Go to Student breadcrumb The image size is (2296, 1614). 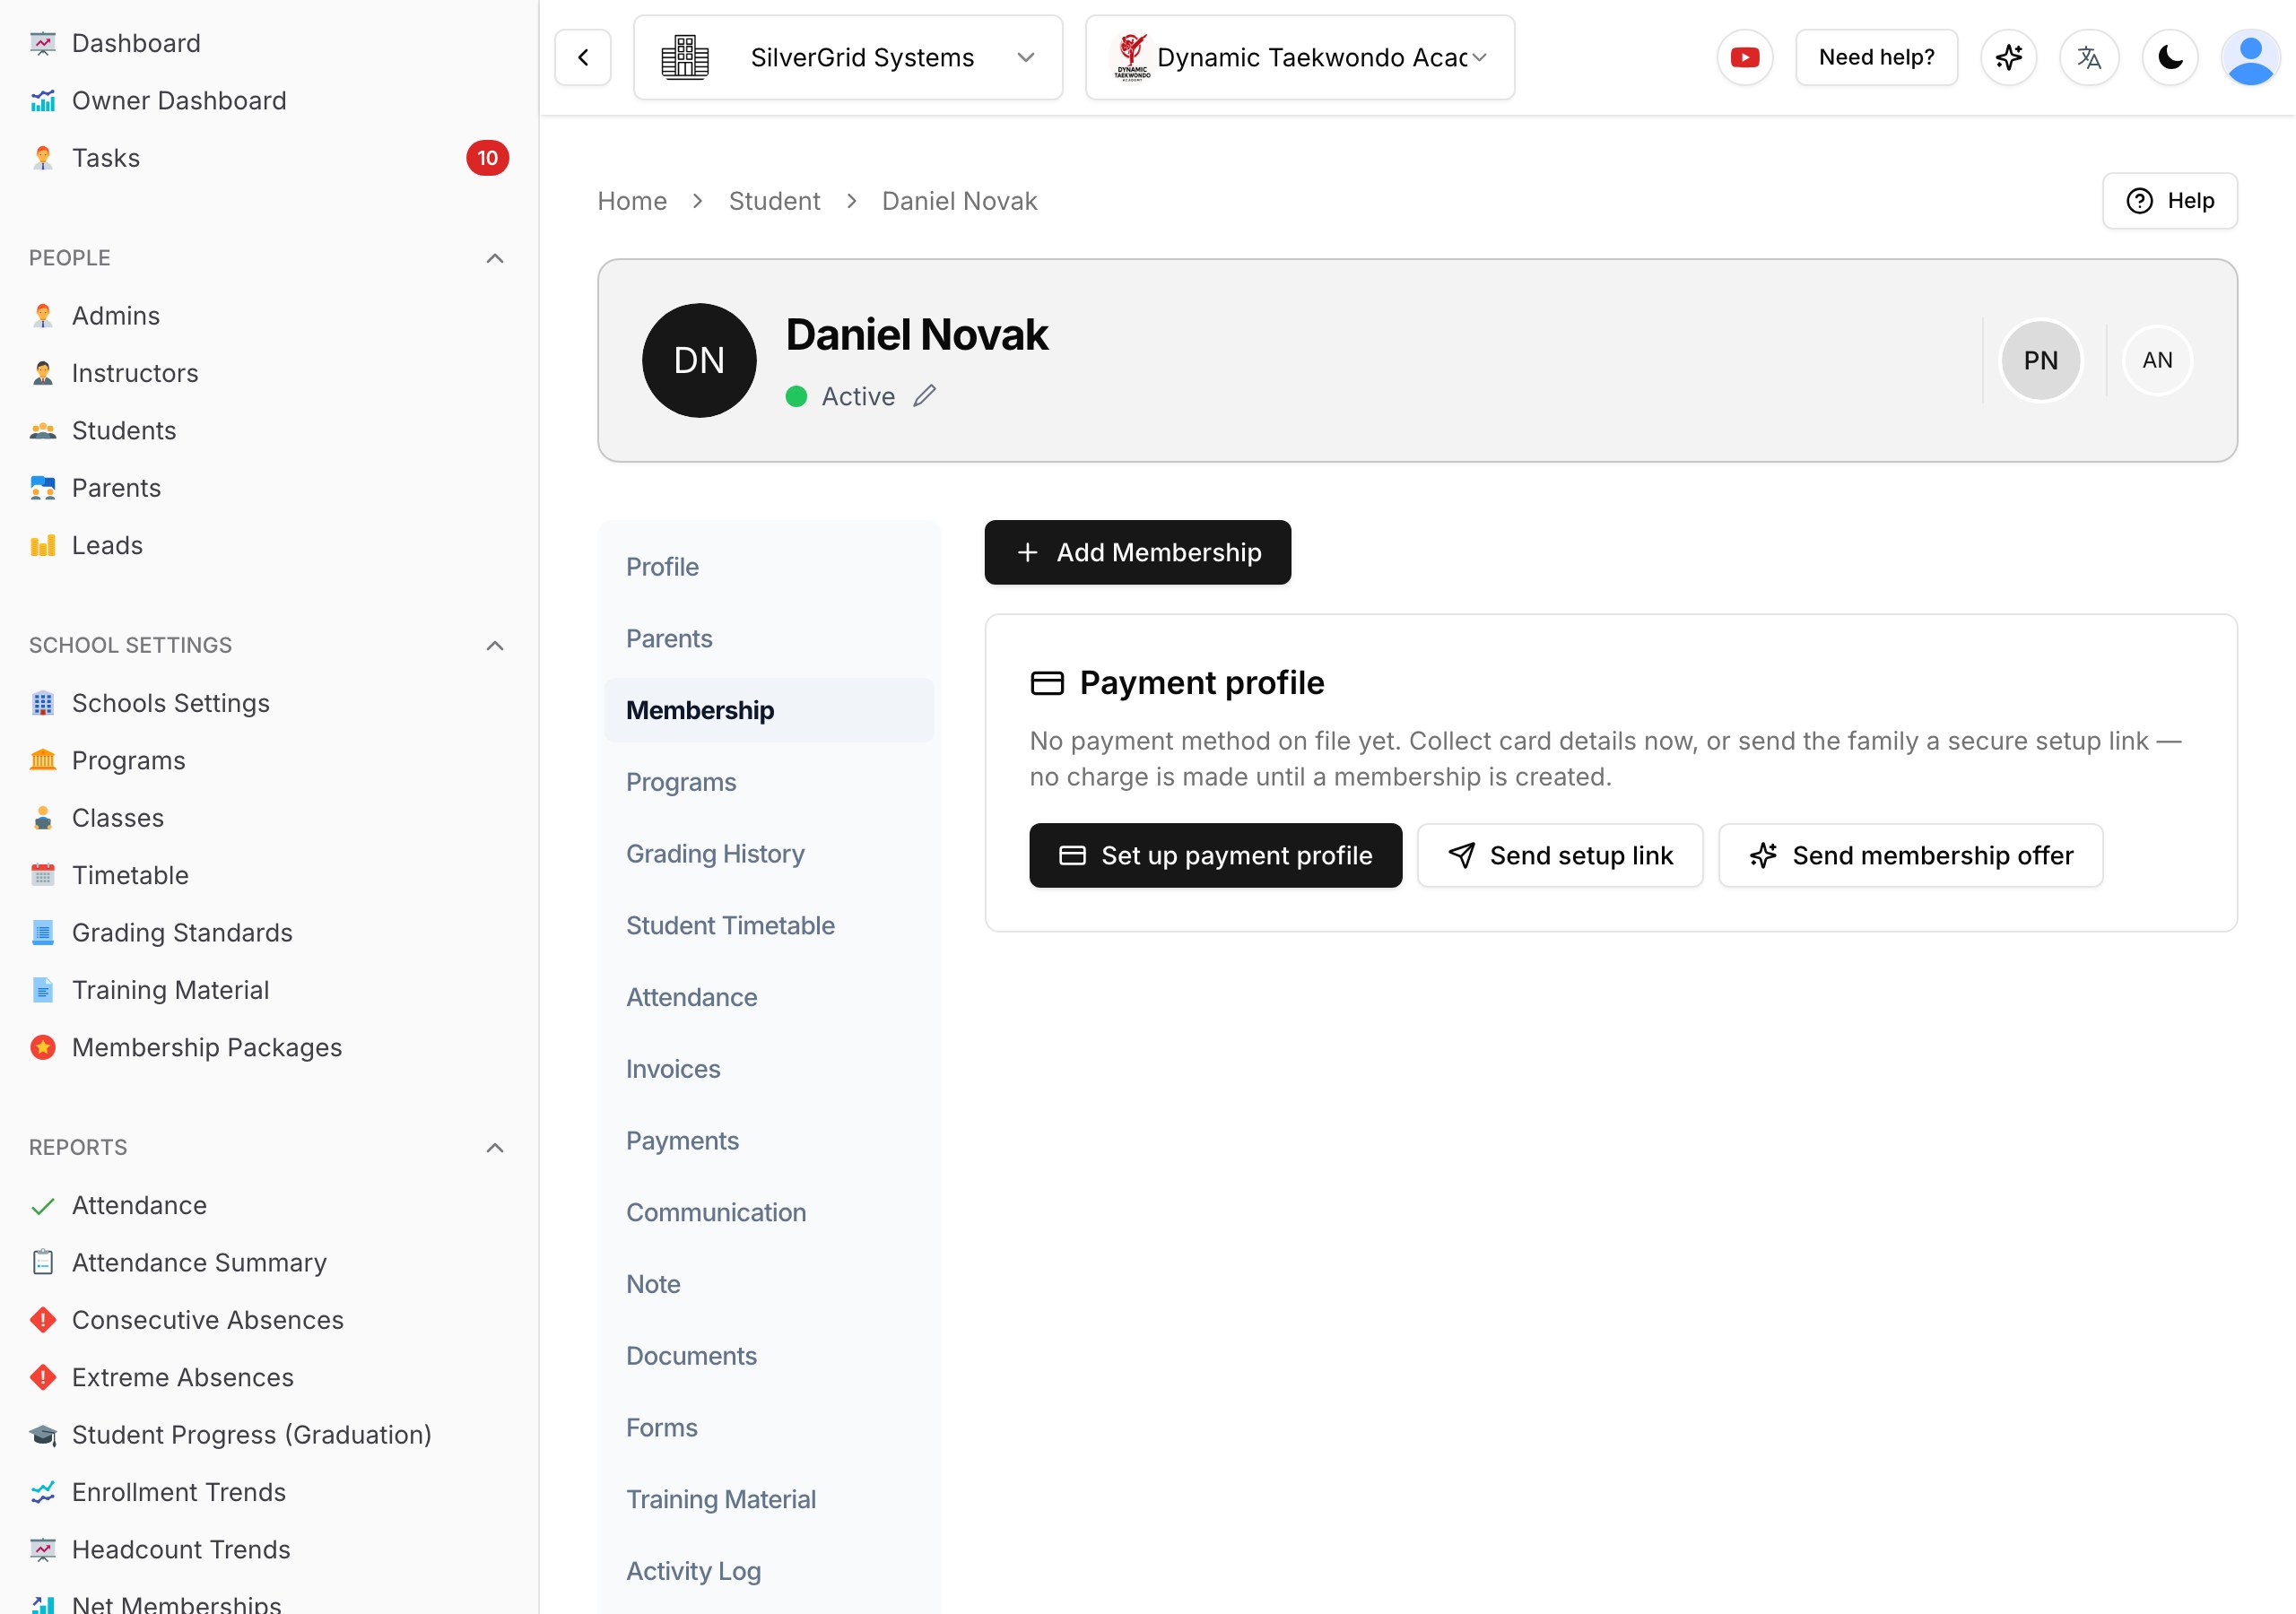(774, 201)
